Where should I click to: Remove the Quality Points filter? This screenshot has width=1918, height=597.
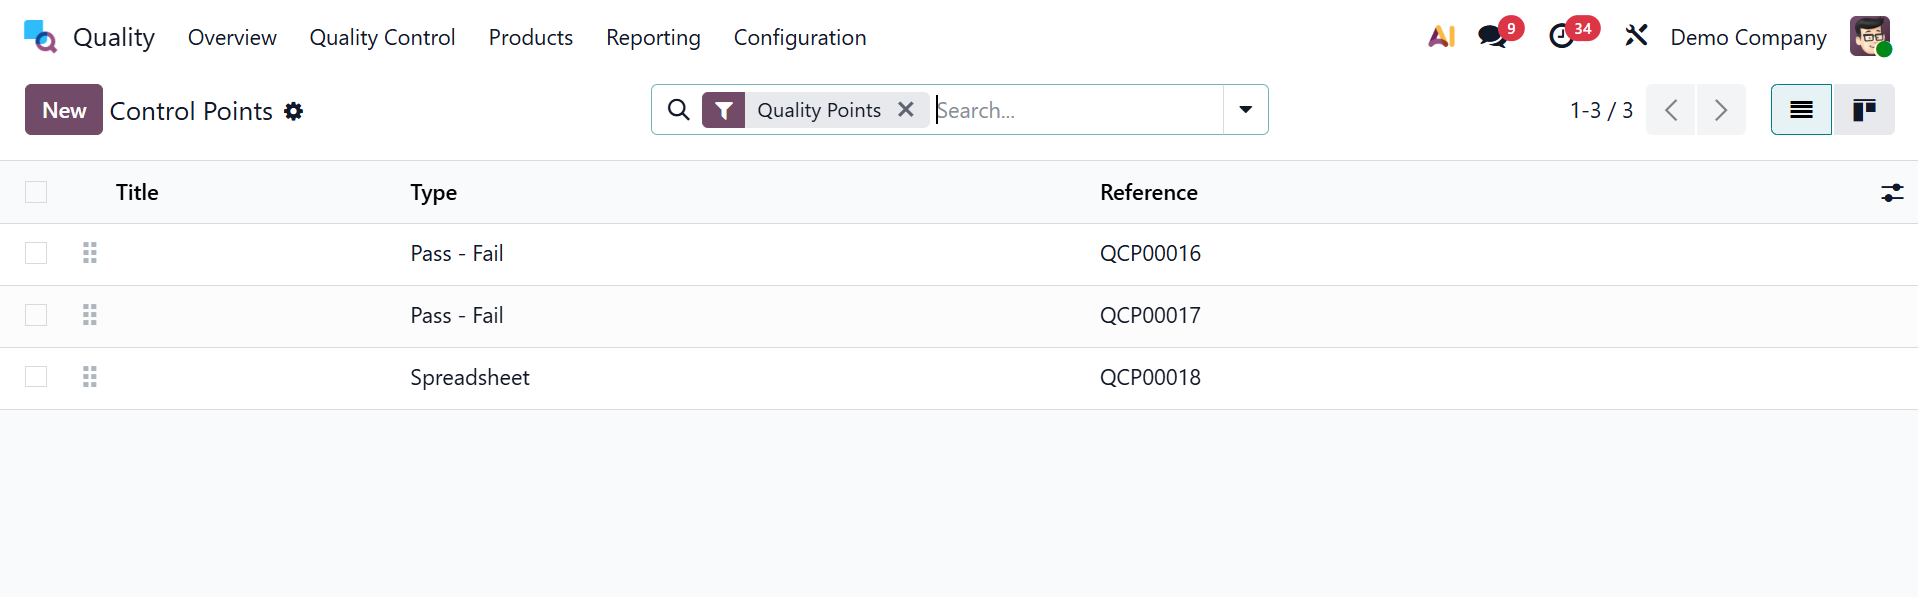906,110
